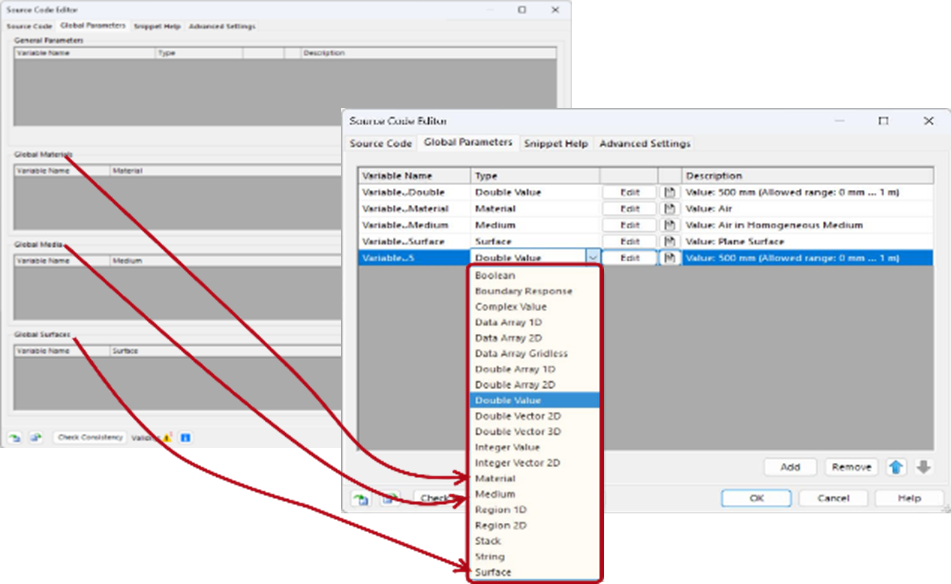Click 'Value: Plane Surface' description cell
This screenshot has width=951, height=584.
point(807,241)
